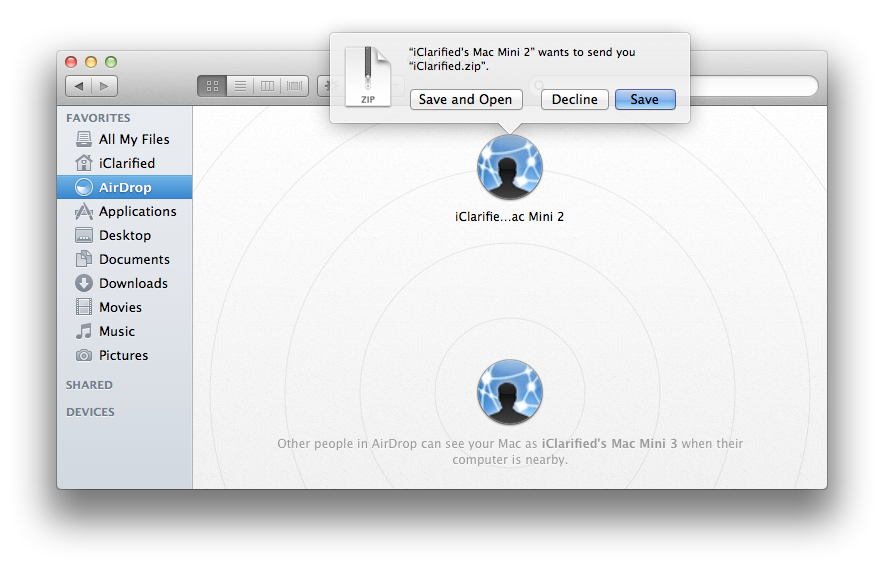This screenshot has height=568, width=884.
Task: Click the ZIP file icon in popup
Action: (367, 76)
